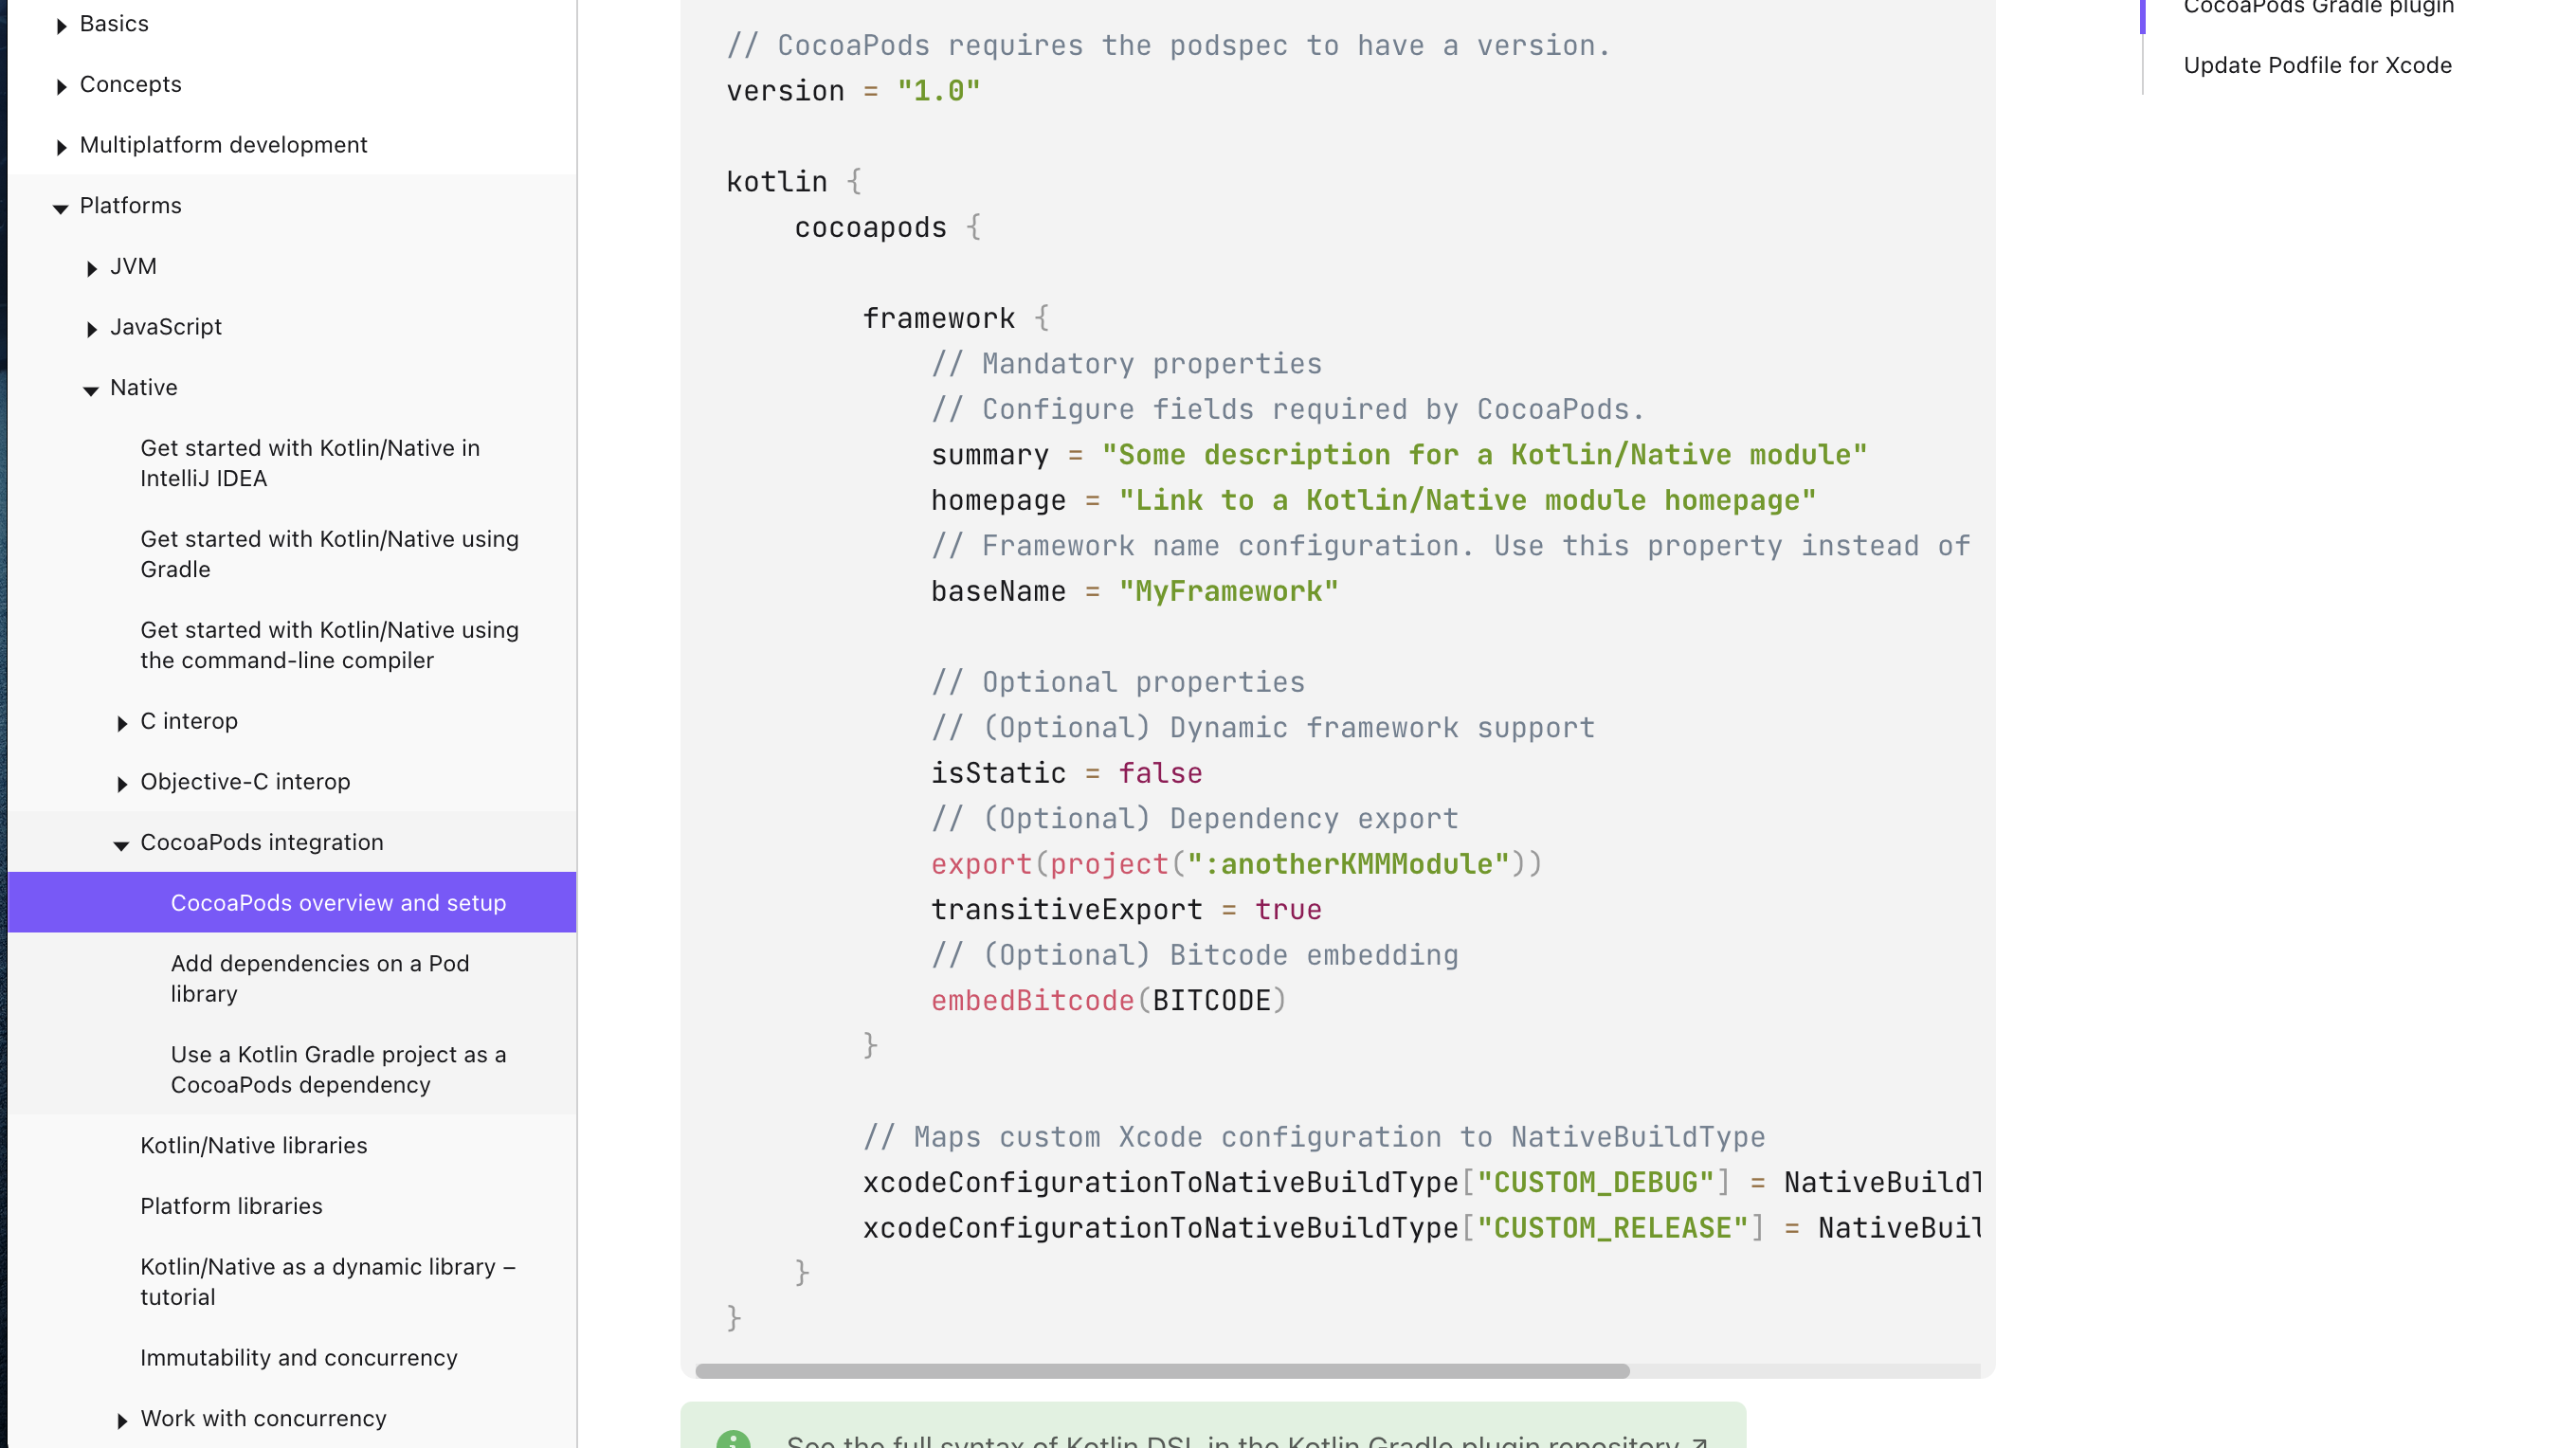Expand the JavaScript tree arrow
This screenshot has width=2576, height=1448.
point(91,329)
